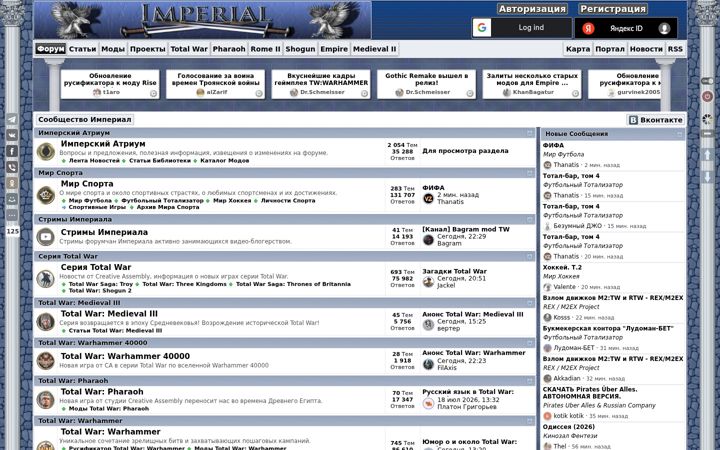Open the Сообщество Империал breadcrumb
The width and height of the screenshot is (720, 450).
pos(85,119)
